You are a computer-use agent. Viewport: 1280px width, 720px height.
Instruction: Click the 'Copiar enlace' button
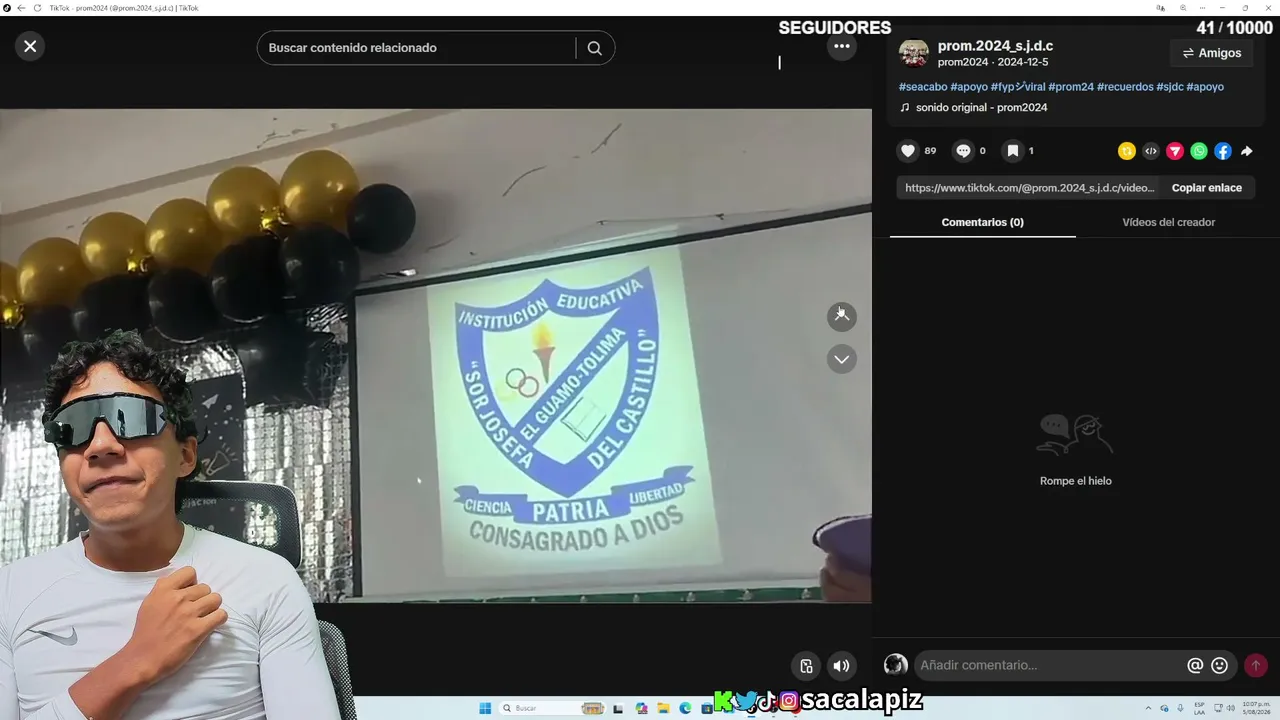tap(1207, 188)
